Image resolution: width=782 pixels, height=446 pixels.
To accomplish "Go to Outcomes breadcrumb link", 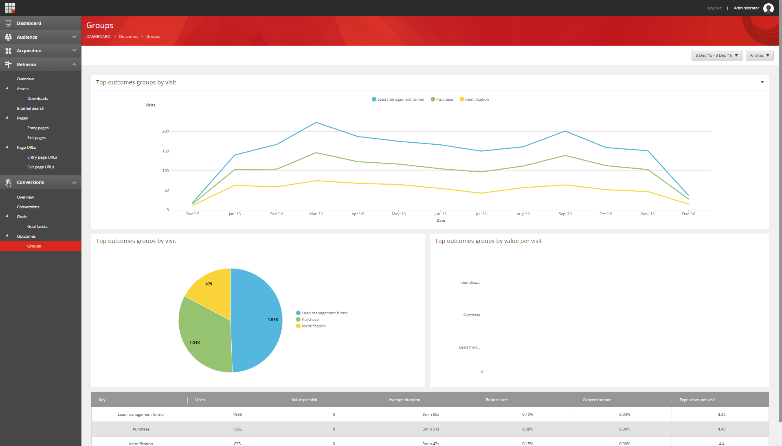I will [x=128, y=36].
